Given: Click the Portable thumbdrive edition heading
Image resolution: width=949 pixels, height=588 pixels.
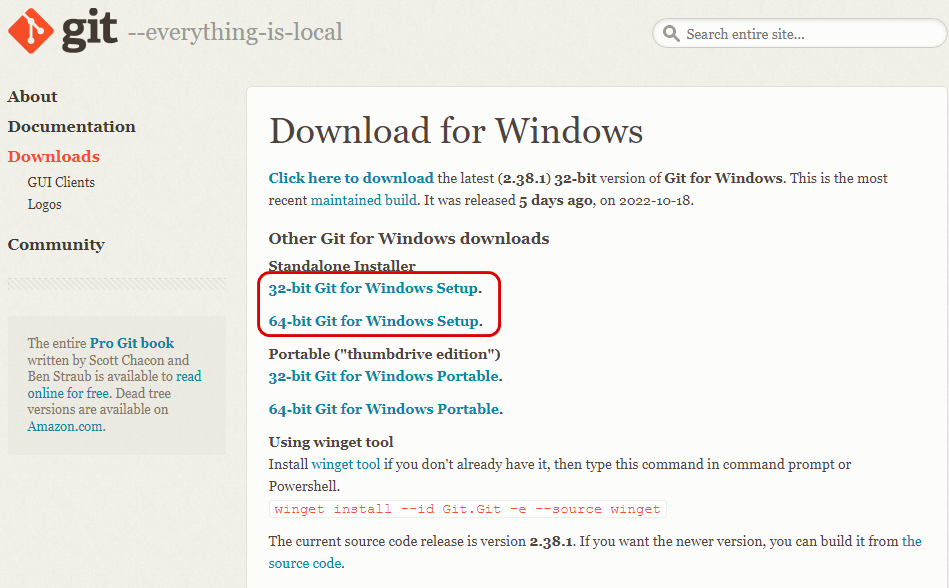Looking at the screenshot, I should coord(384,354).
